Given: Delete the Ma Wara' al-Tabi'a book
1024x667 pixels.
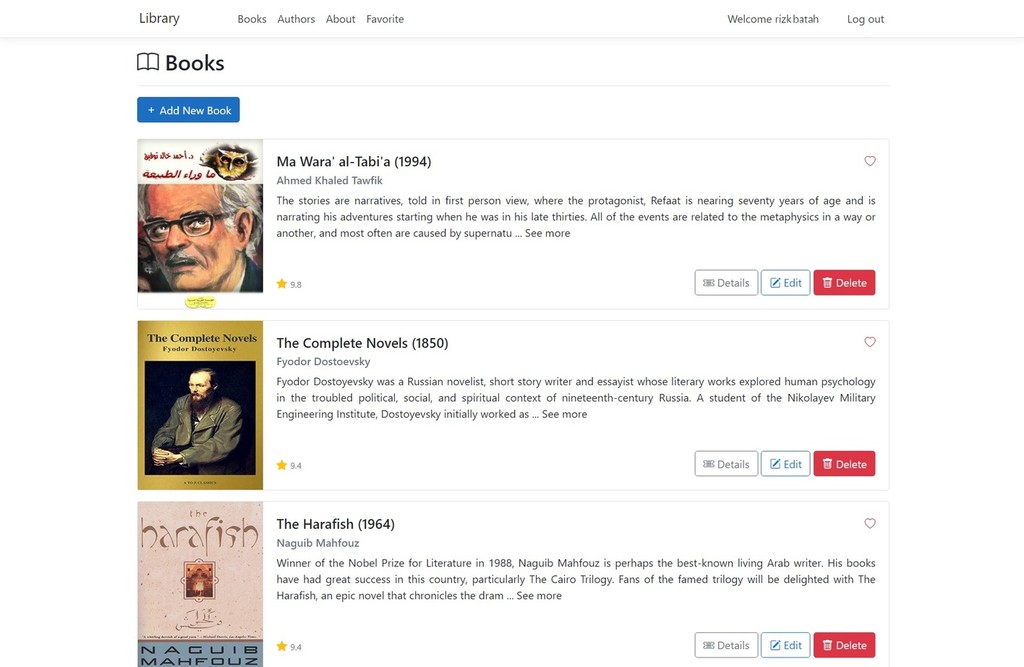Looking at the screenshot, I should click(844, 283).
